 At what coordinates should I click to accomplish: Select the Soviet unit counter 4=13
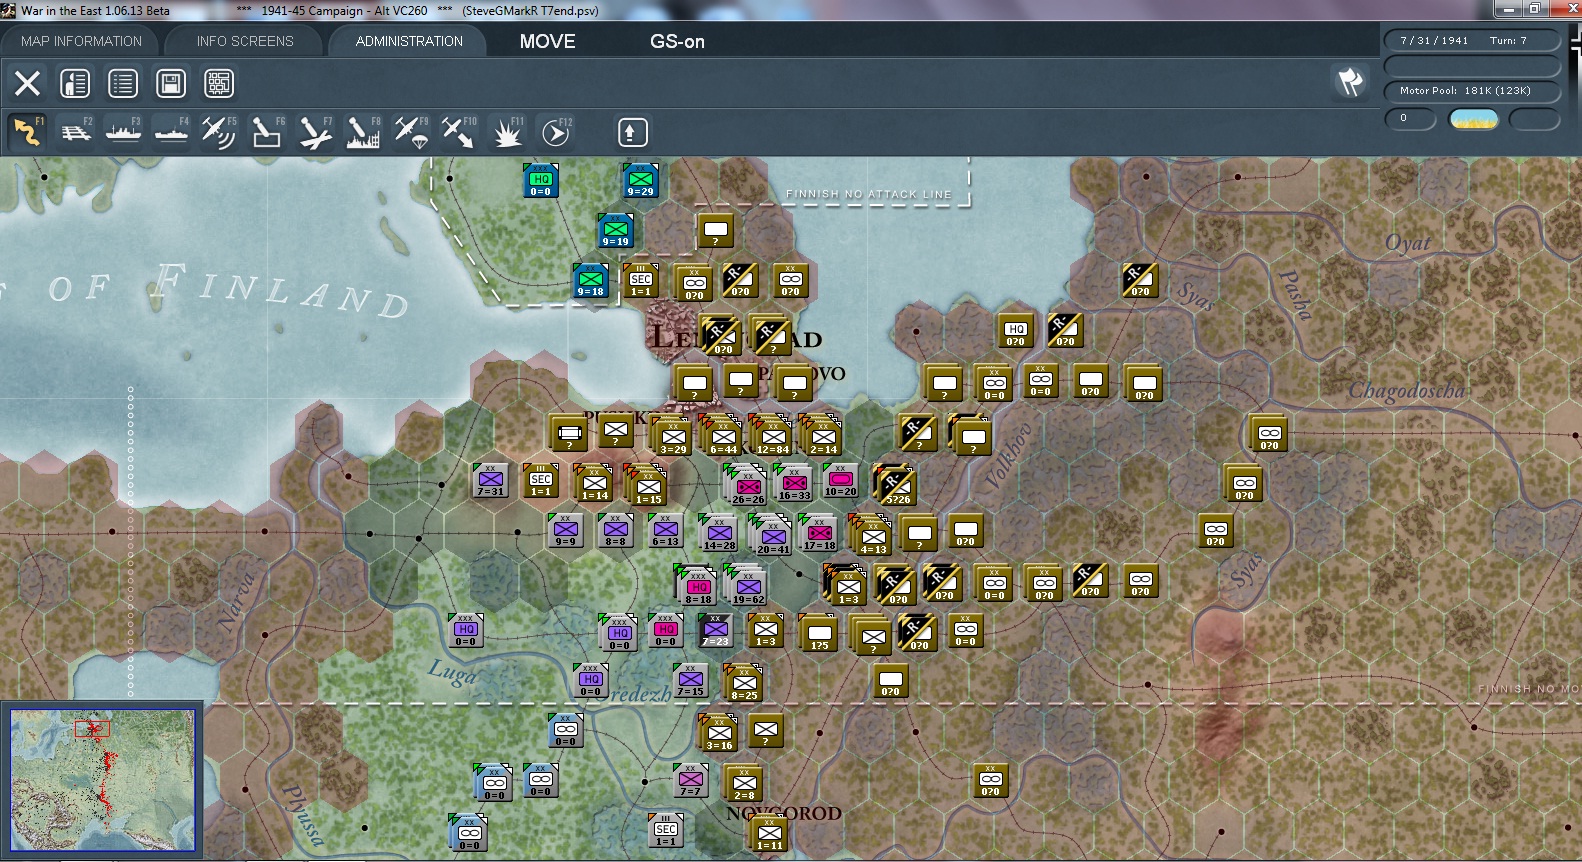point(873,537)
